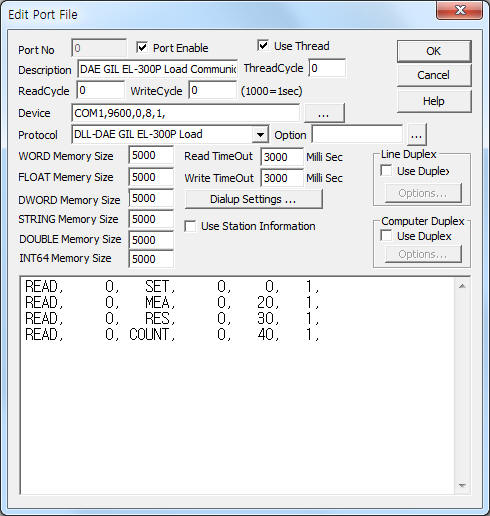
Task: Click the Cancel button
Action: click(x=434, y=75)
